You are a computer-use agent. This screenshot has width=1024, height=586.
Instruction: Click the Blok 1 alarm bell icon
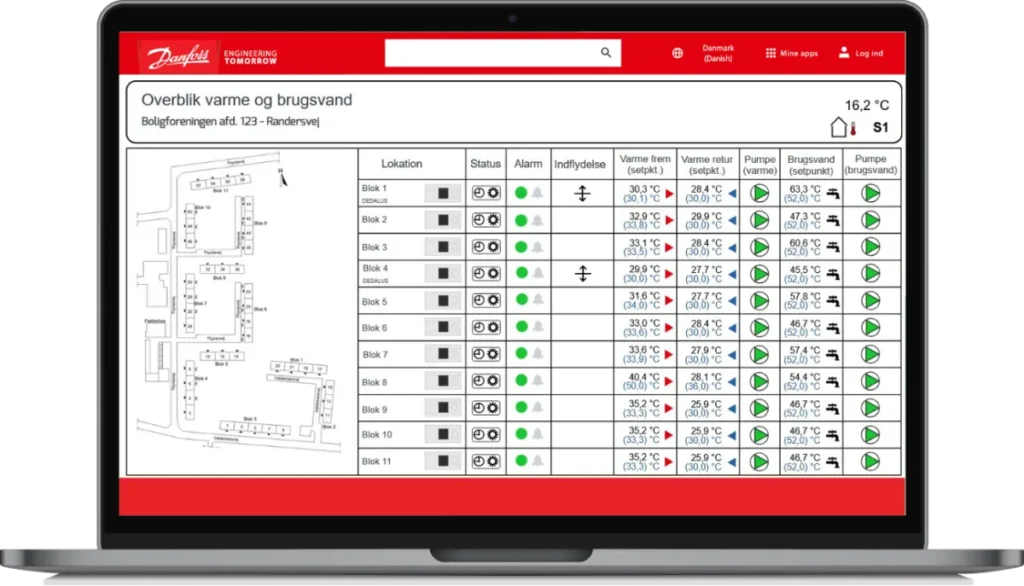click(537, 193)
